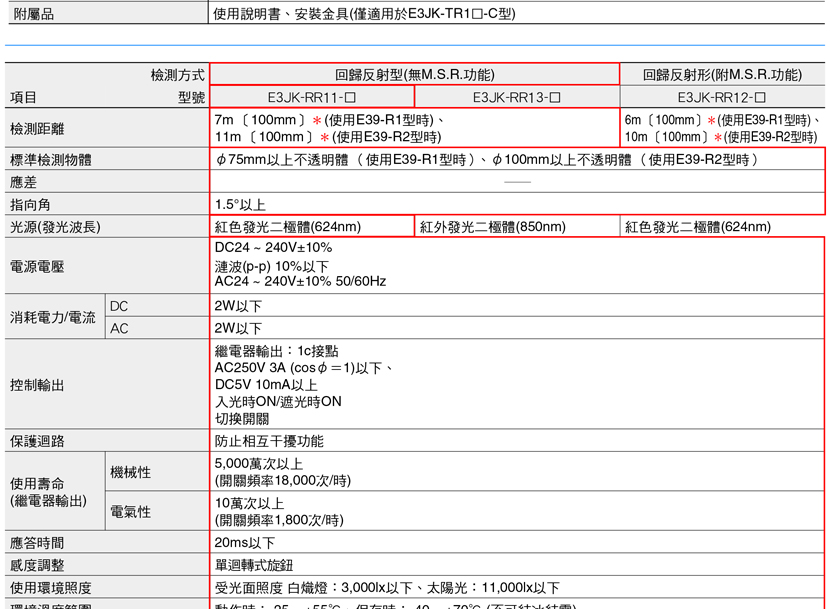Select the text 'φ100mm以上不透明體（使用E39-R2型時）'
830x609 pixels.
point(625,159)
